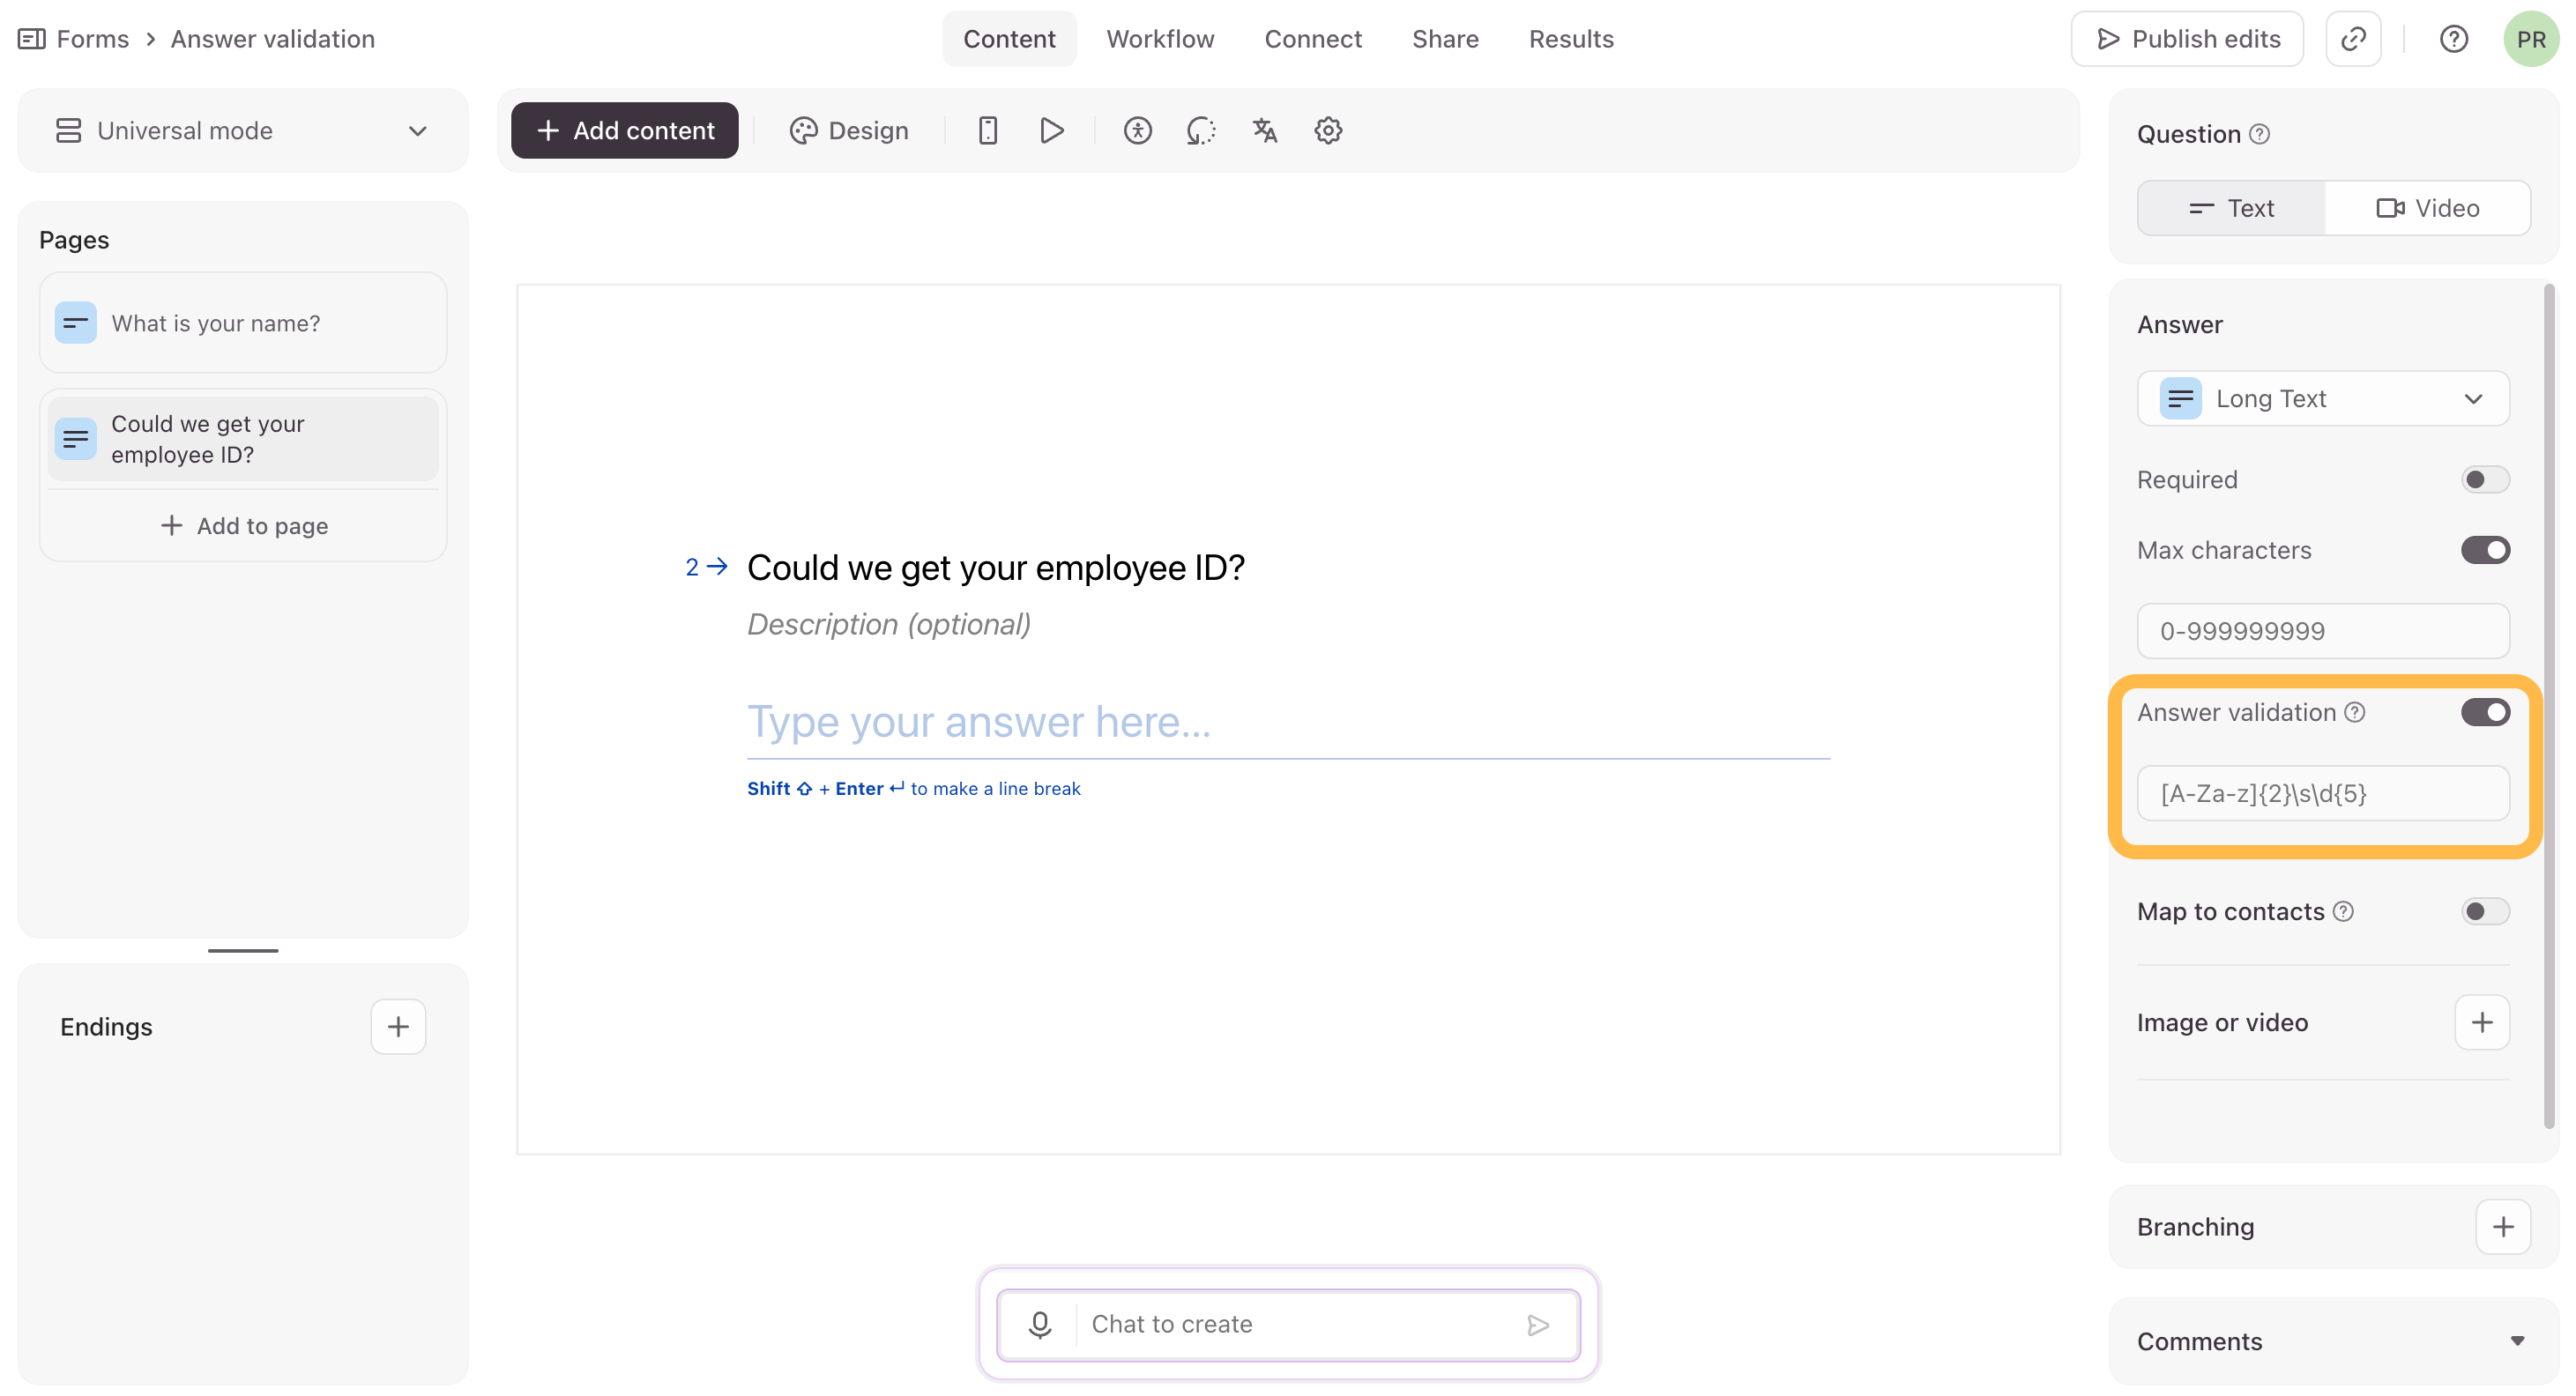Click the copy link icon button
2576x1396 pixels.
pos(2353,39)
